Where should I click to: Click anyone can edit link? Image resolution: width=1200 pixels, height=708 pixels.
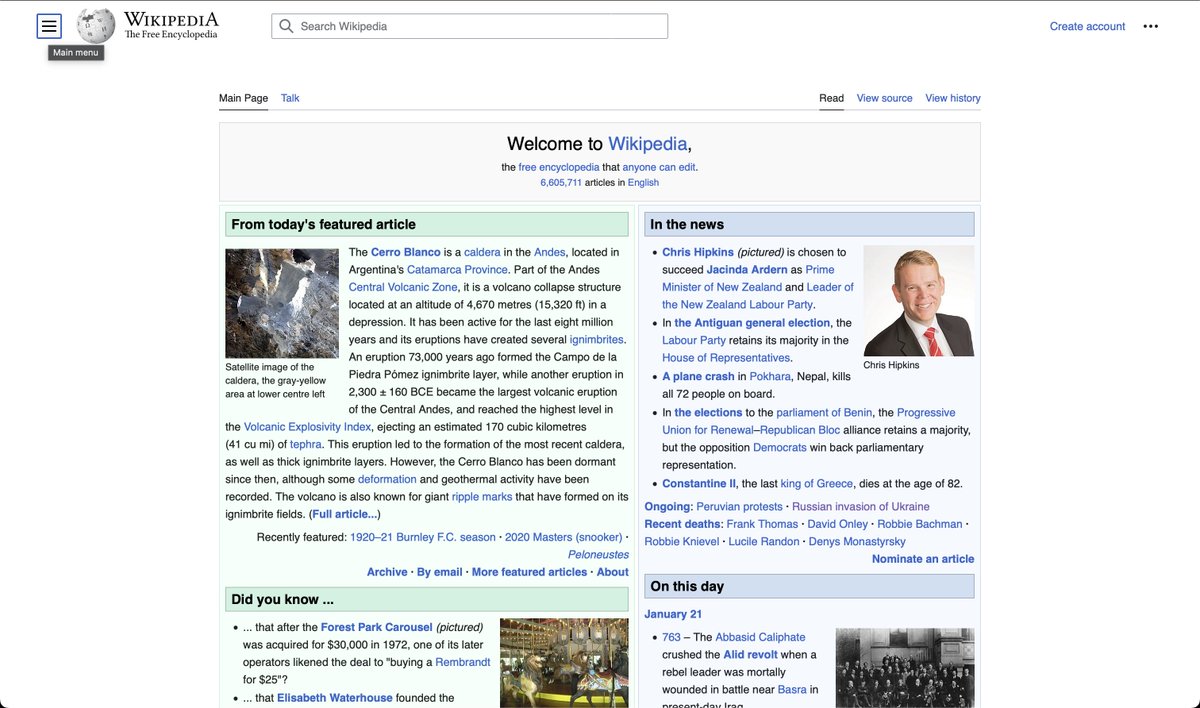tap(659, 167)
